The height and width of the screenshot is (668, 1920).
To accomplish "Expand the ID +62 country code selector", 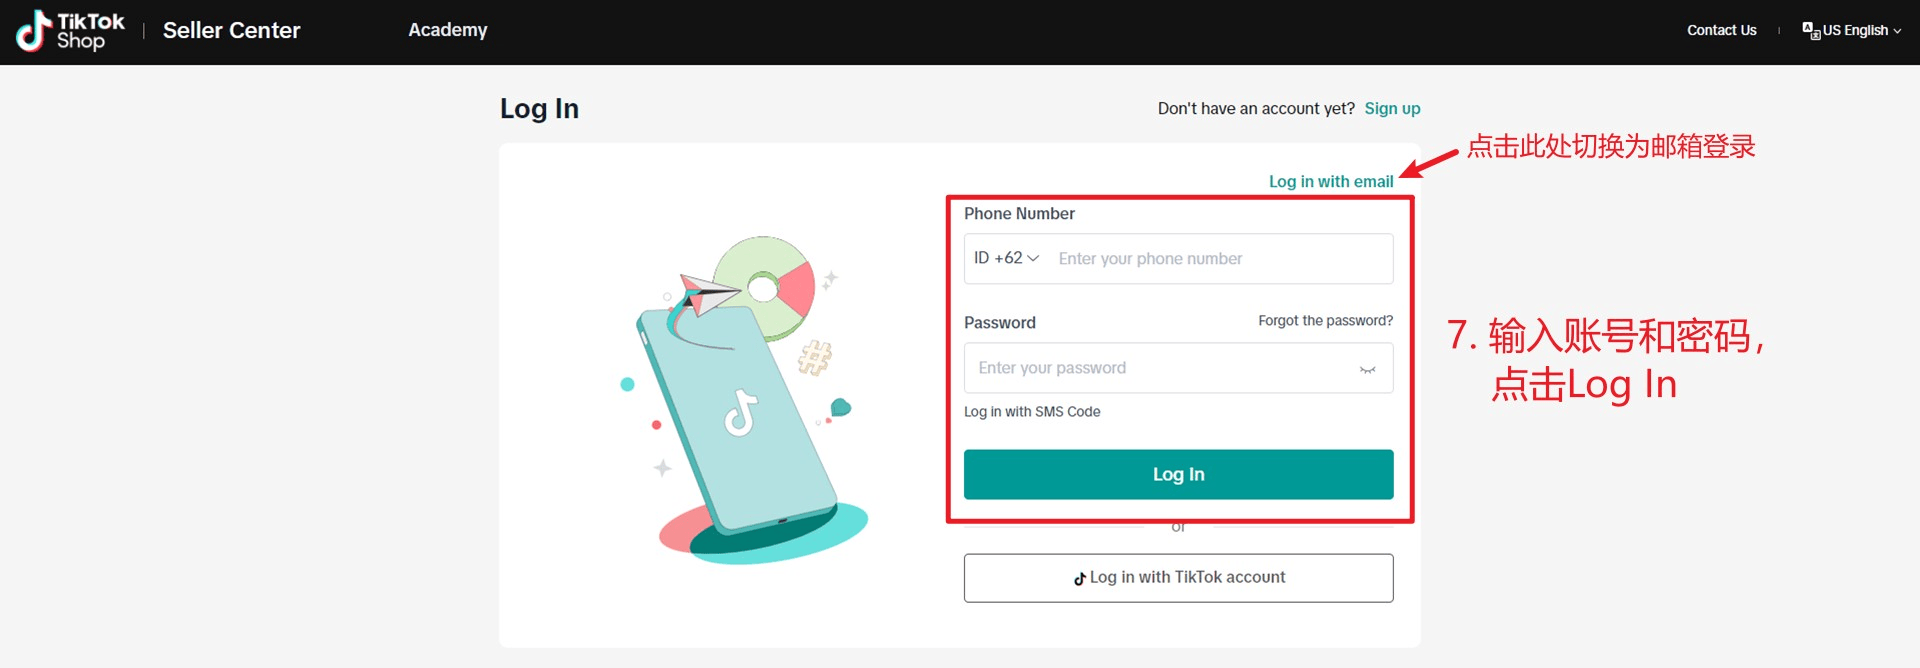I will pos(1006,258).
